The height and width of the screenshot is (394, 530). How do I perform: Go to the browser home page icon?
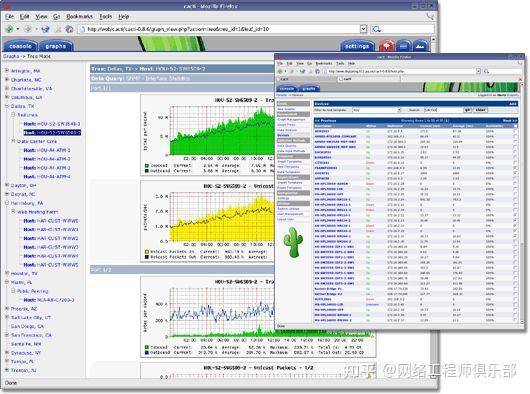69,29
